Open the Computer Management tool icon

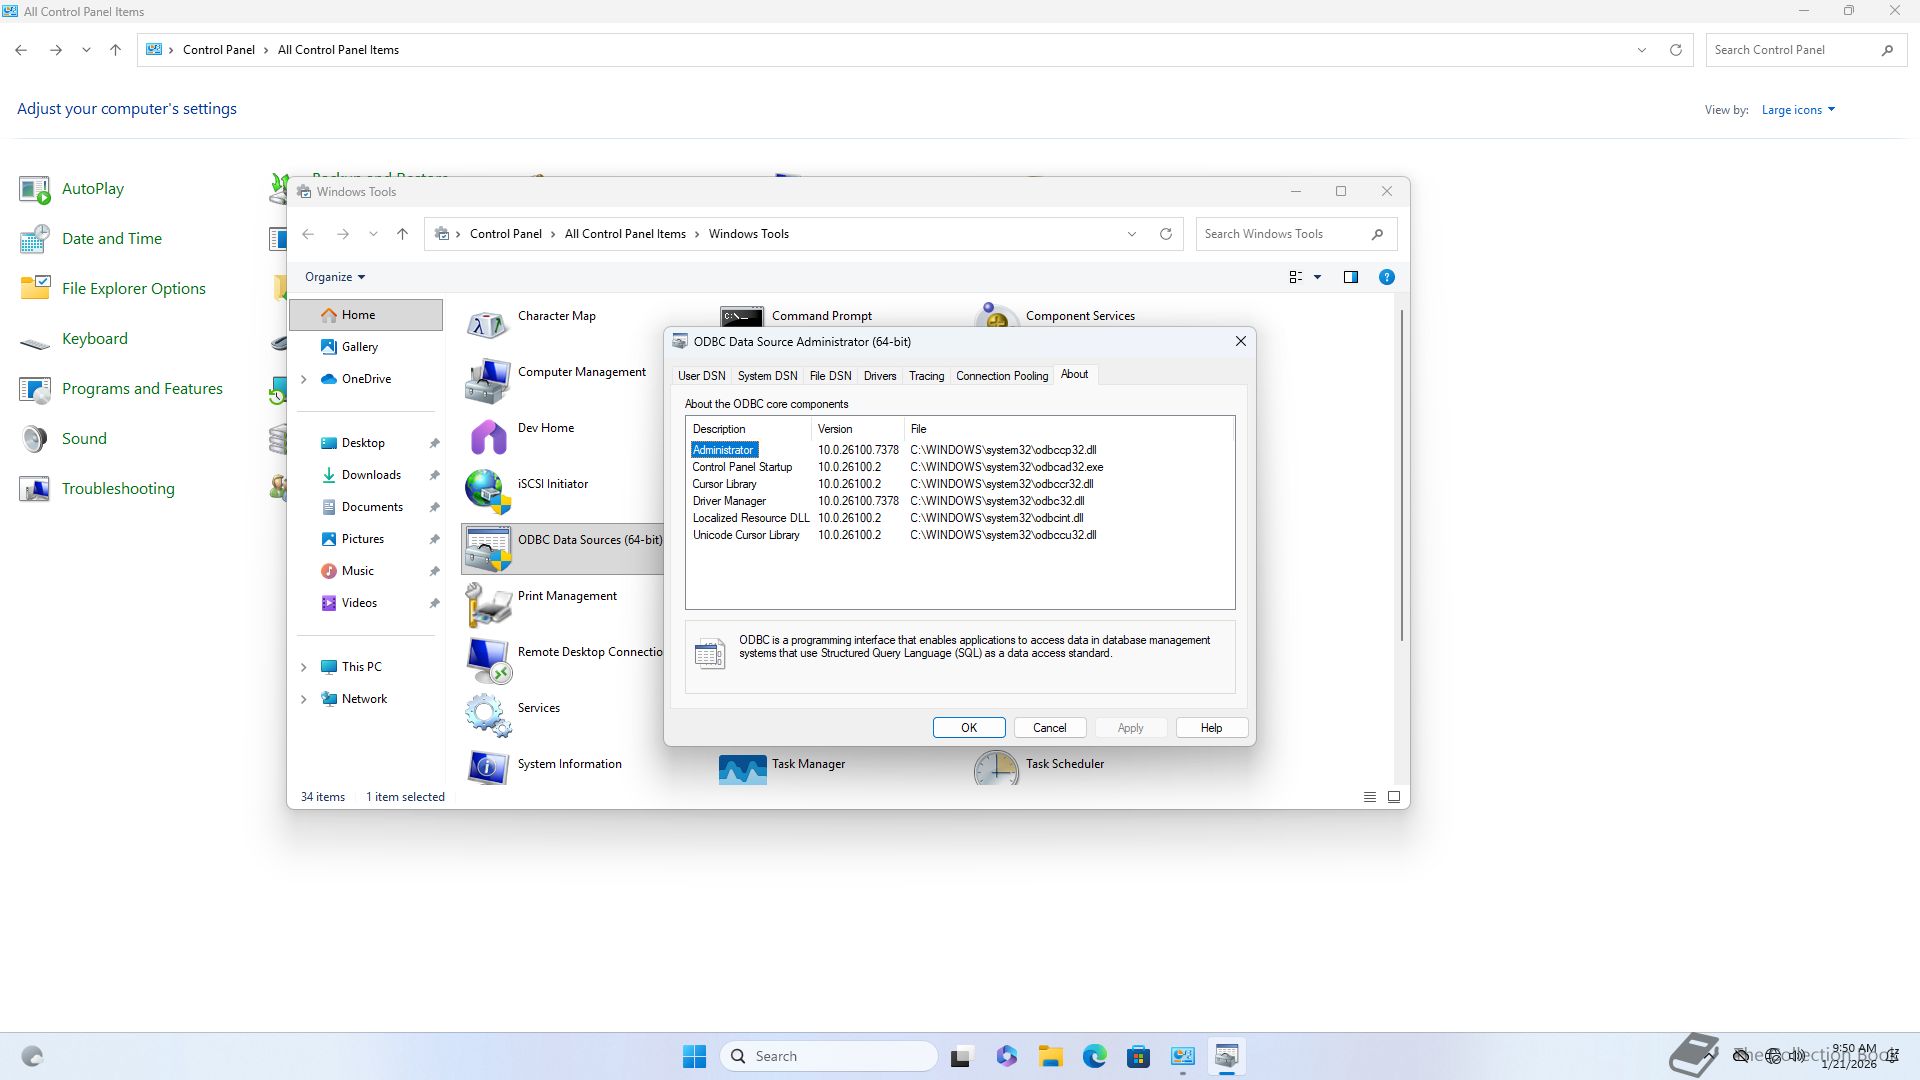click(x=487, y=380)
